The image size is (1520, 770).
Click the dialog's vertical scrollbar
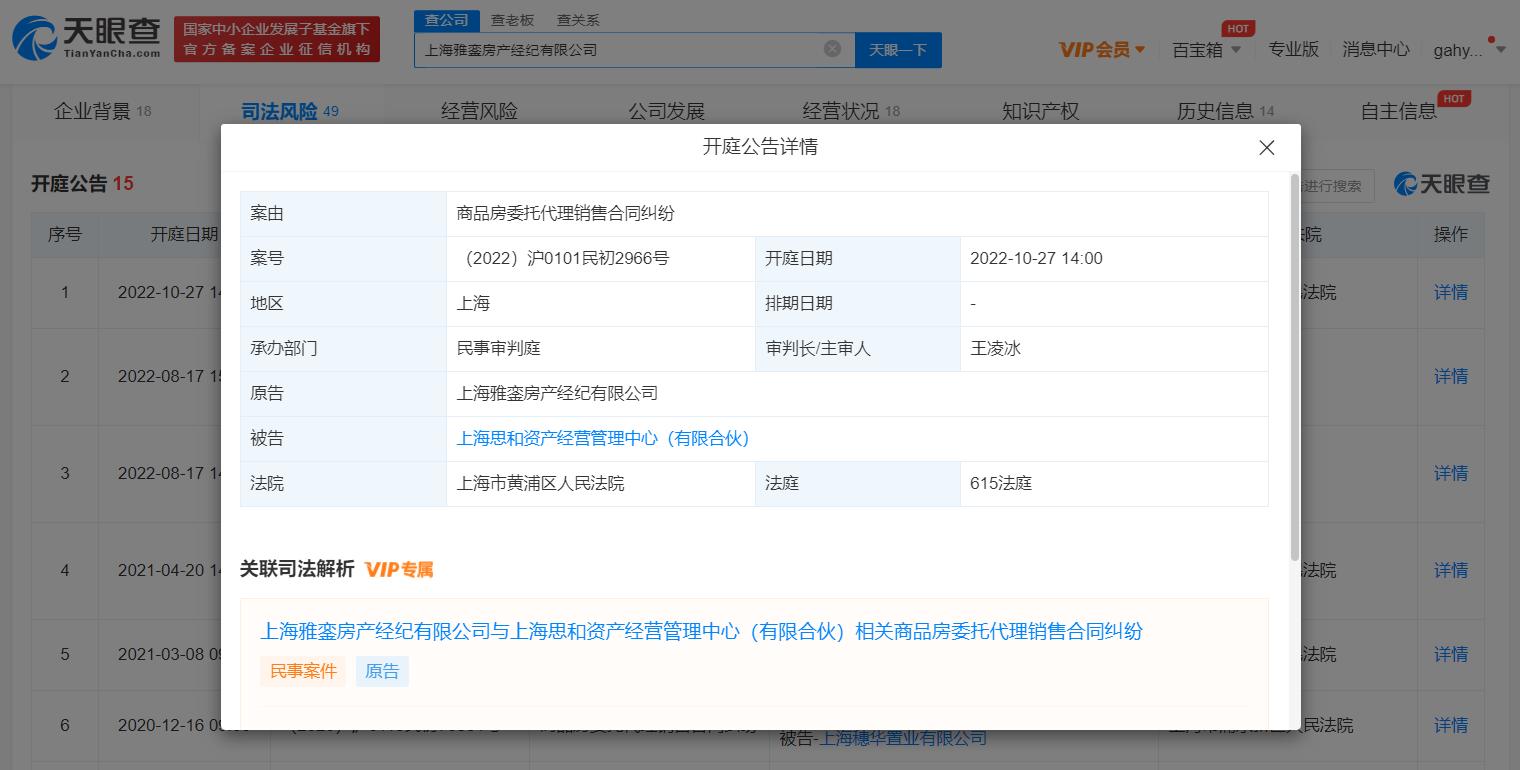[x=1295, y=365]
